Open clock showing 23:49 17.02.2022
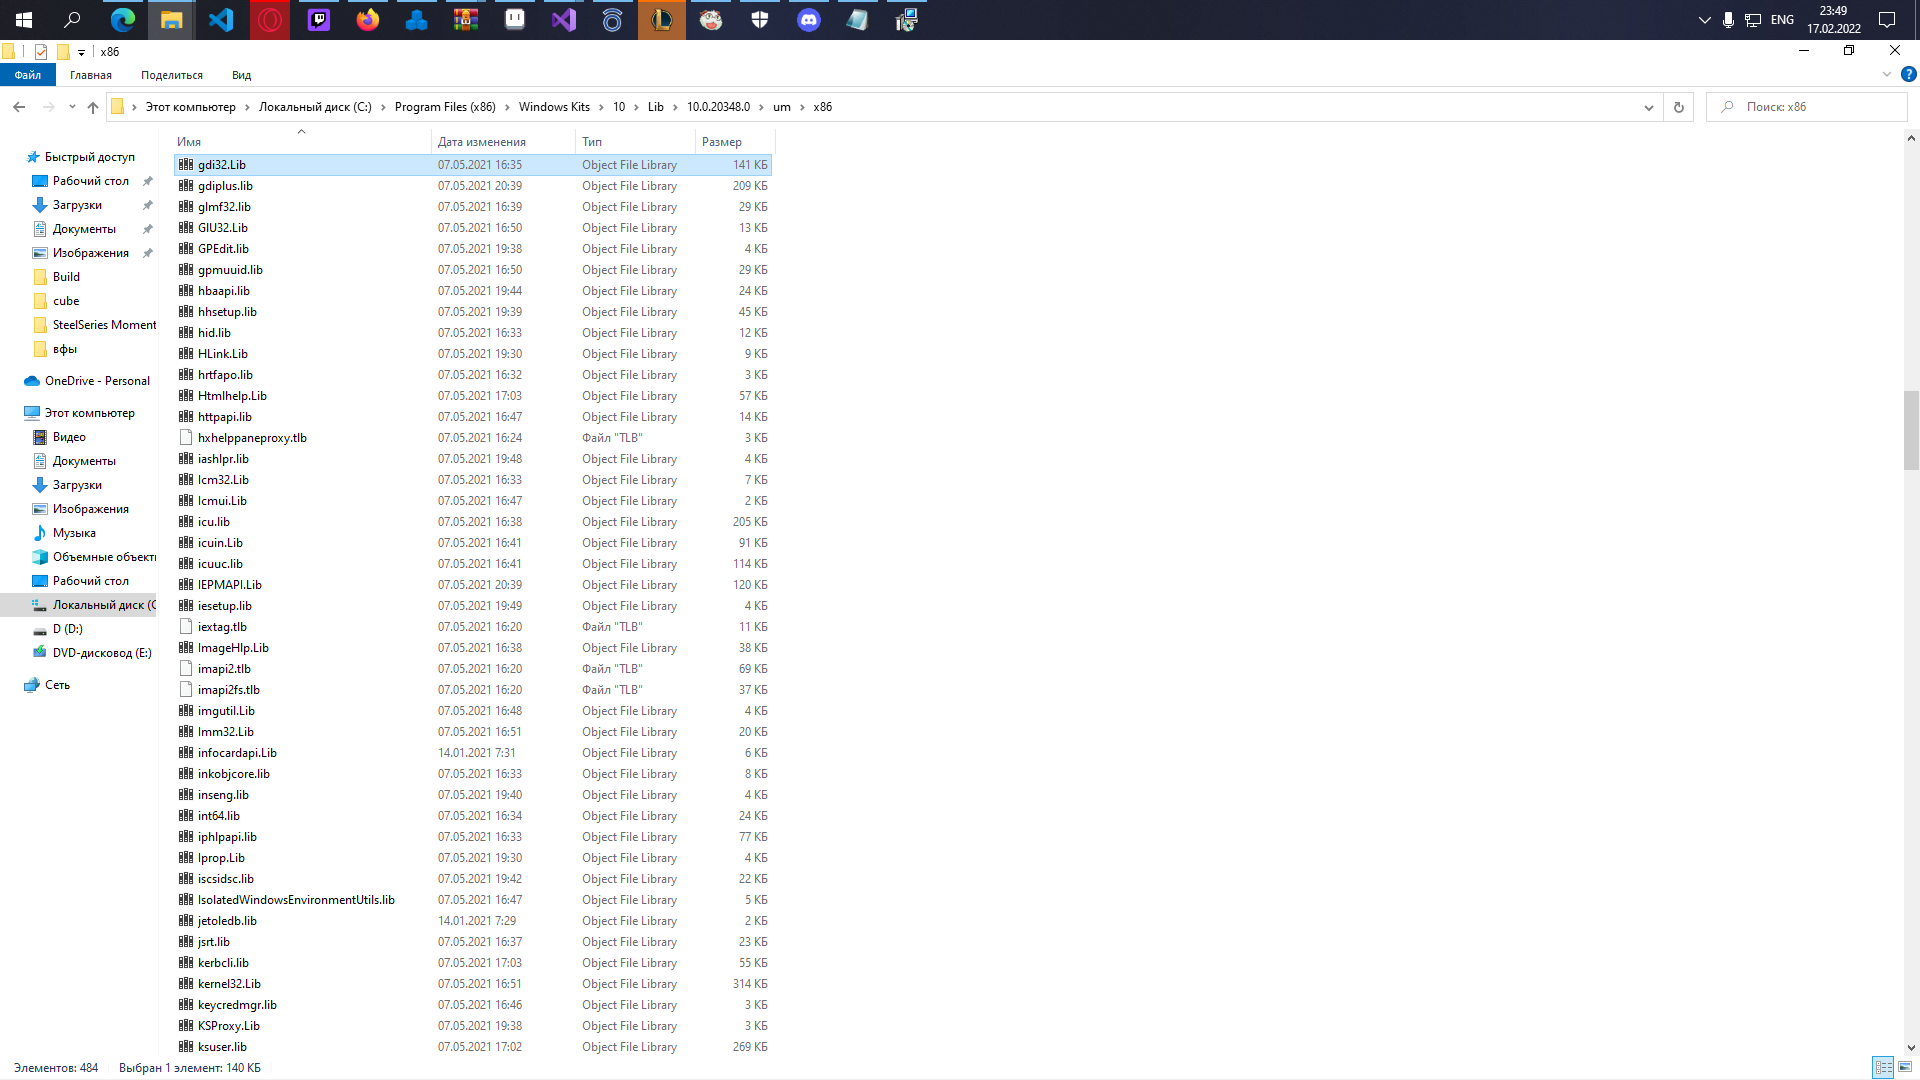This screenshot has width=1920, height=1080. tap(1834, 20)
